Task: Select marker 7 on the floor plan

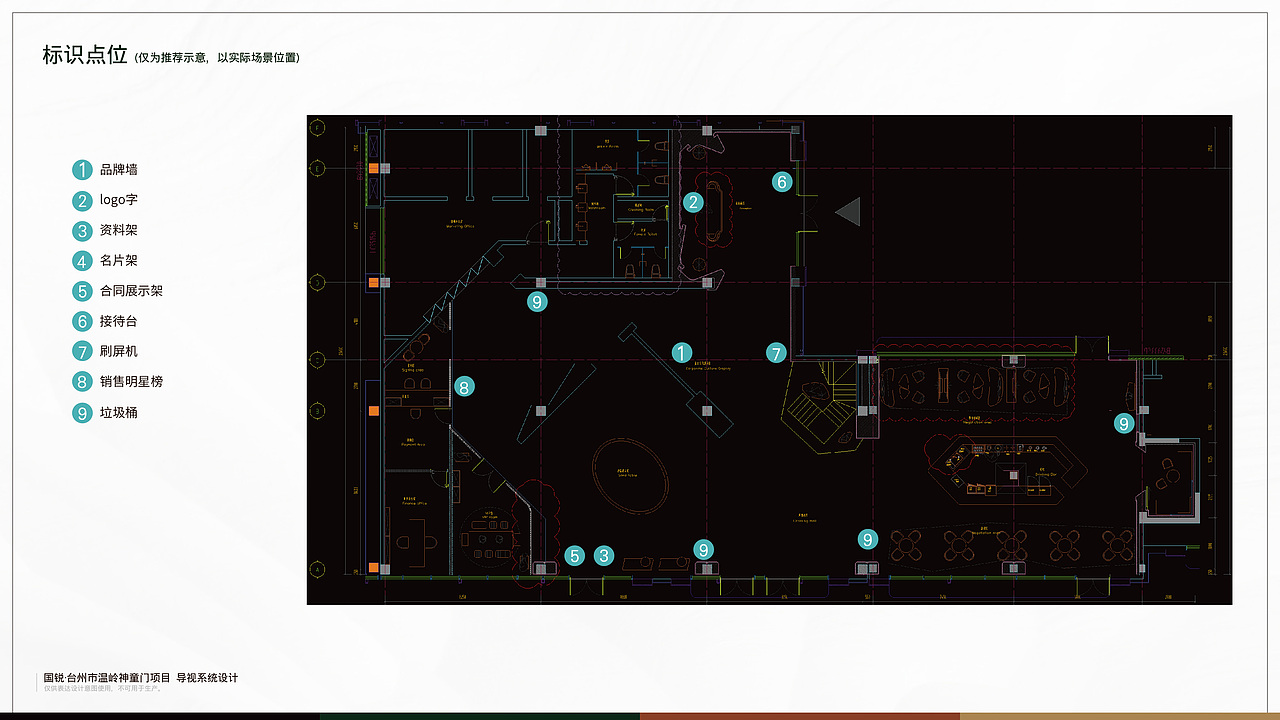Action: click(777, 353)
